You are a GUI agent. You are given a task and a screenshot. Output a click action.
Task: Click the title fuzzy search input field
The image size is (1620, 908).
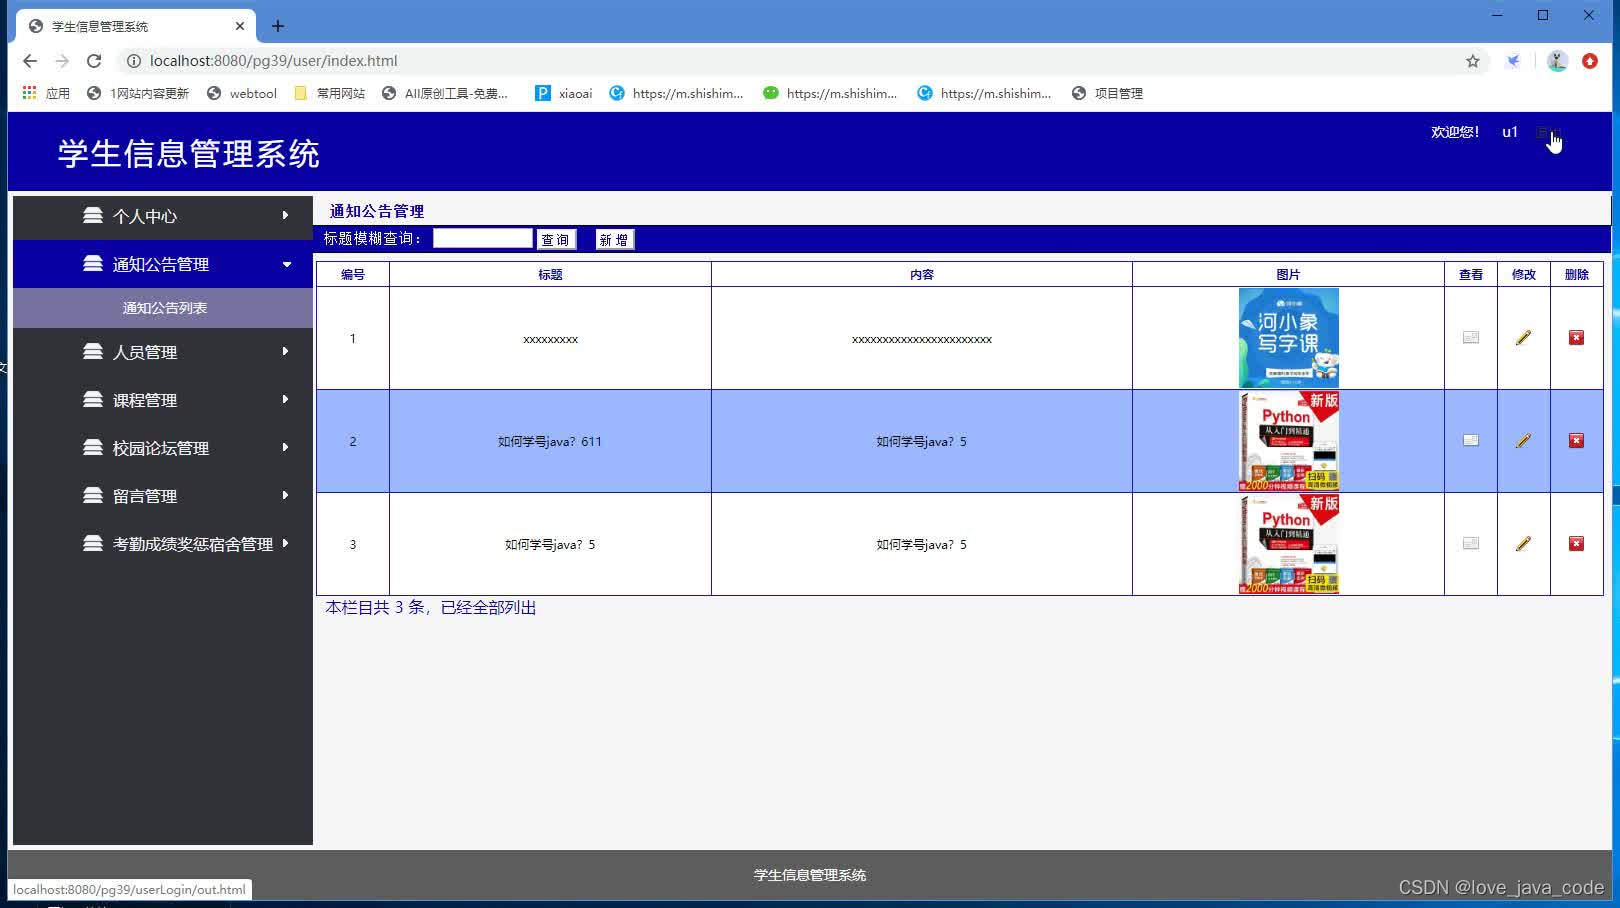point(482,237)
